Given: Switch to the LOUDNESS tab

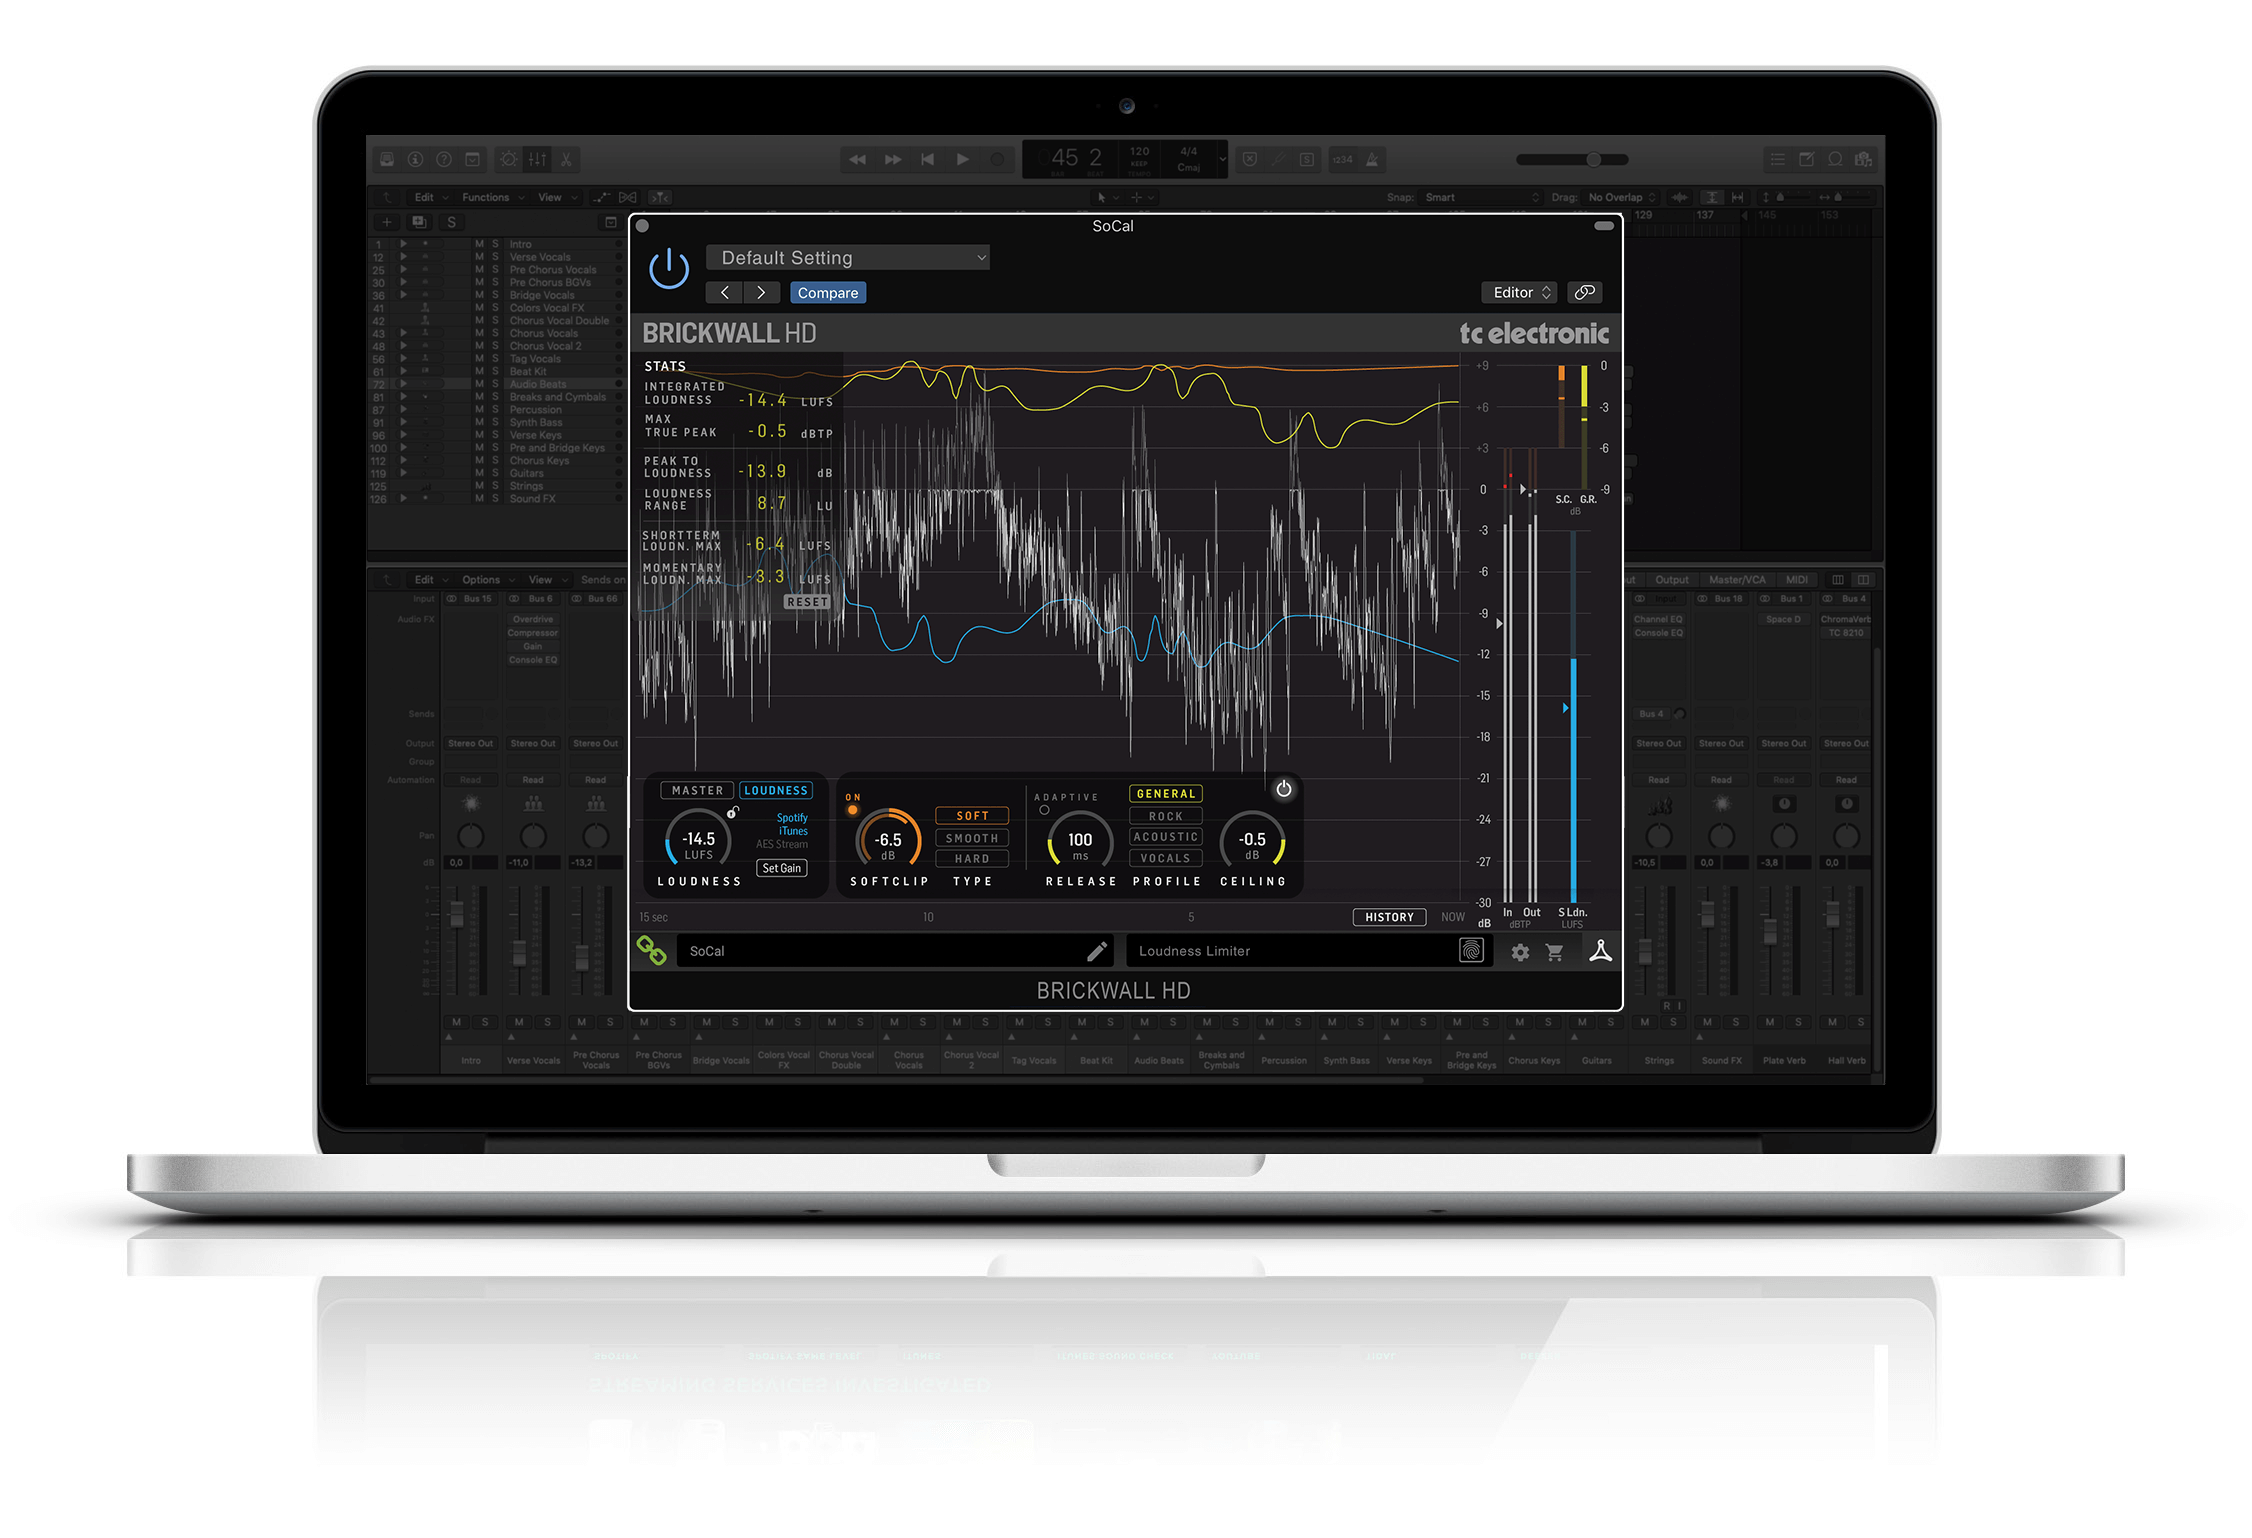Looking at the screenshot, I should click(776, 790).
